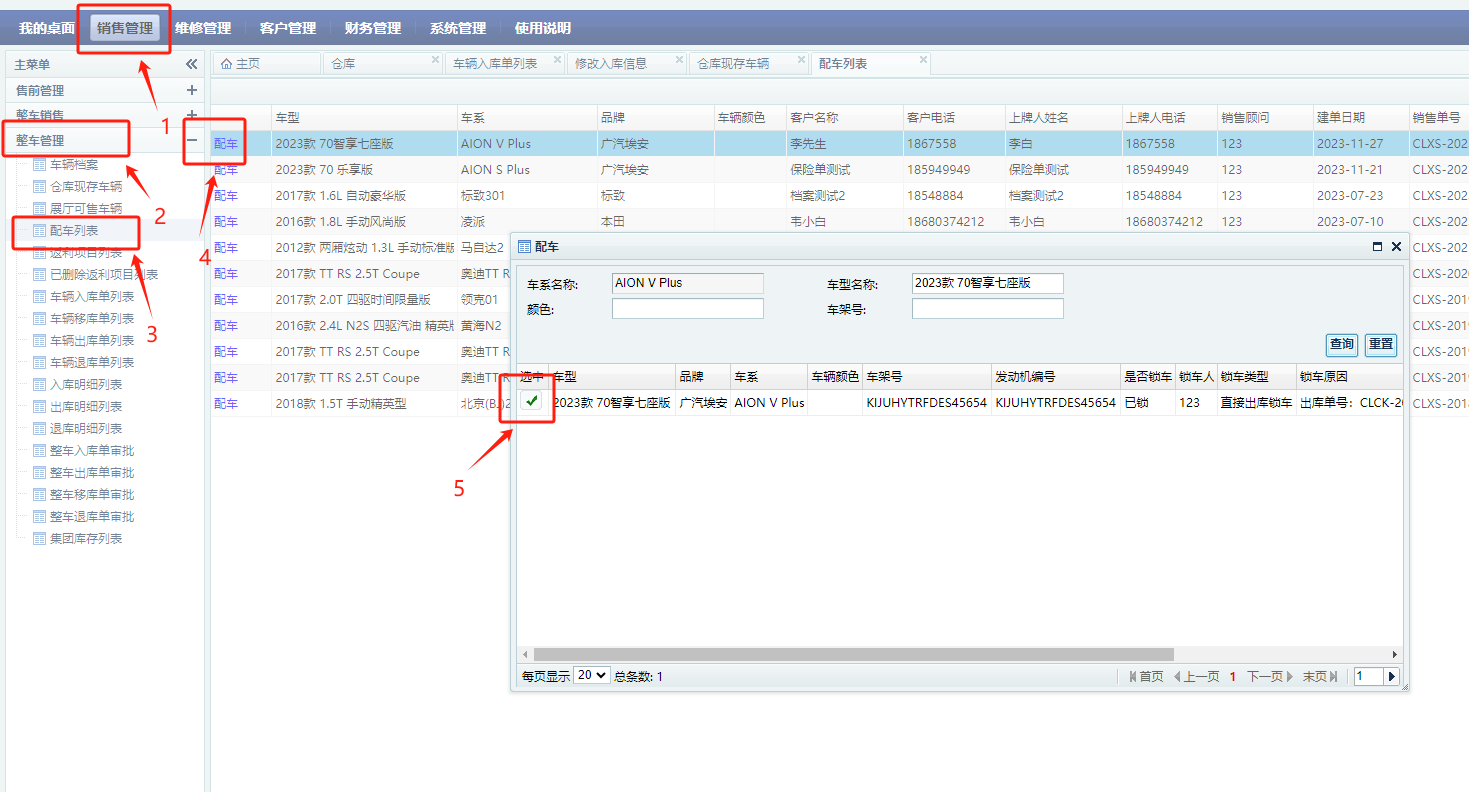
Task: Expand the 整车销售 section
Action: 192,116
